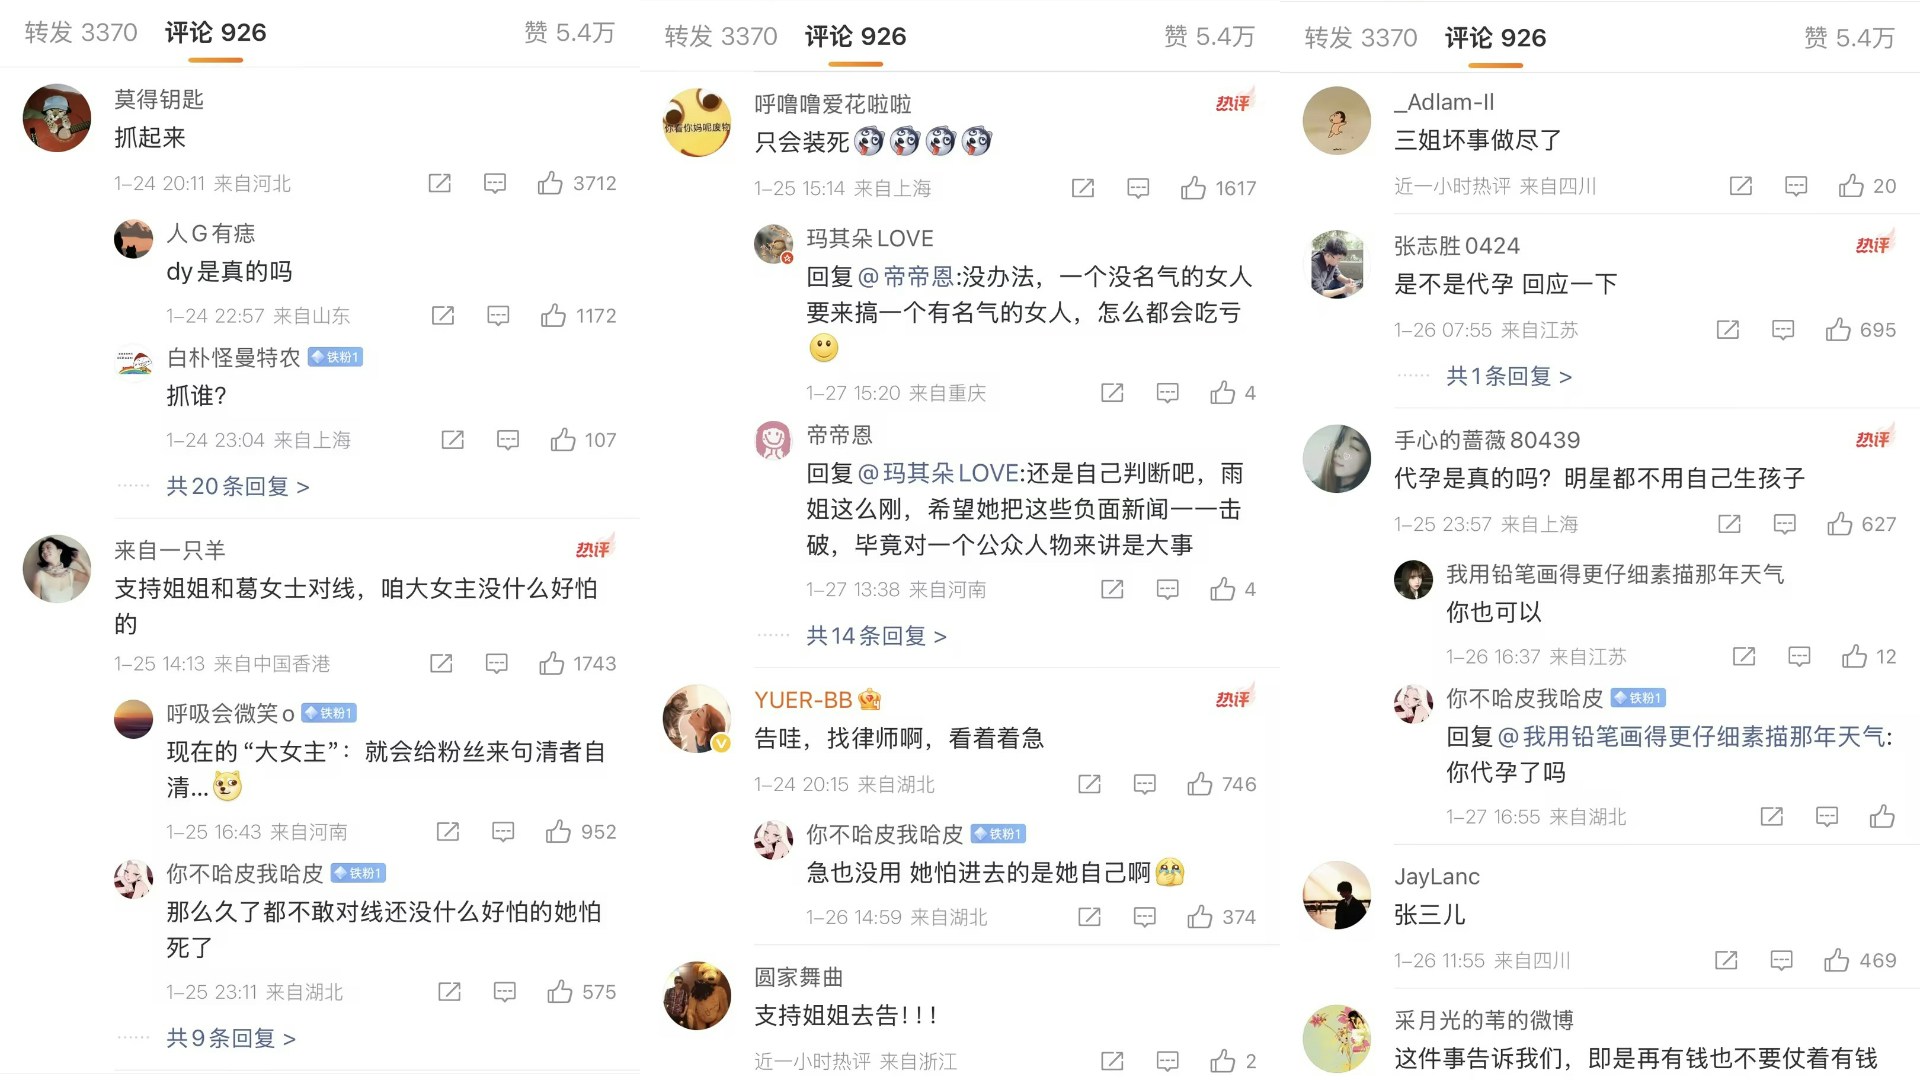Like 手心的蔷薇80439's comment
The image size is (1920, 1080).
[1840, 524]
